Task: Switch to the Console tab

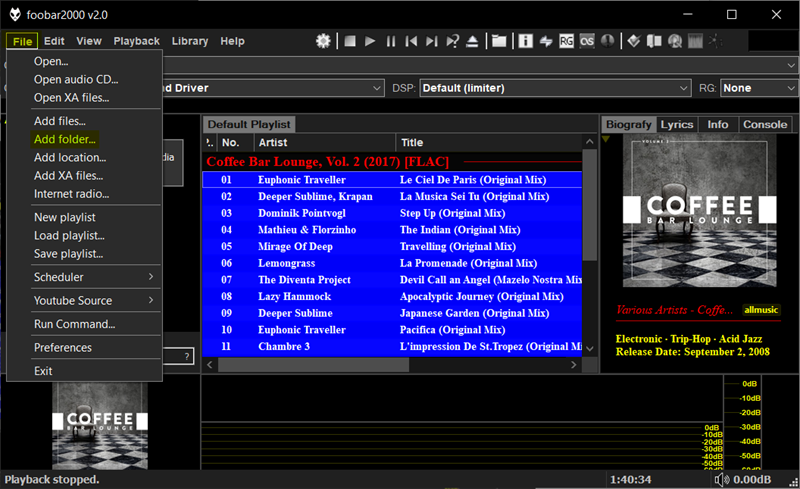Action: coord(765,125)
